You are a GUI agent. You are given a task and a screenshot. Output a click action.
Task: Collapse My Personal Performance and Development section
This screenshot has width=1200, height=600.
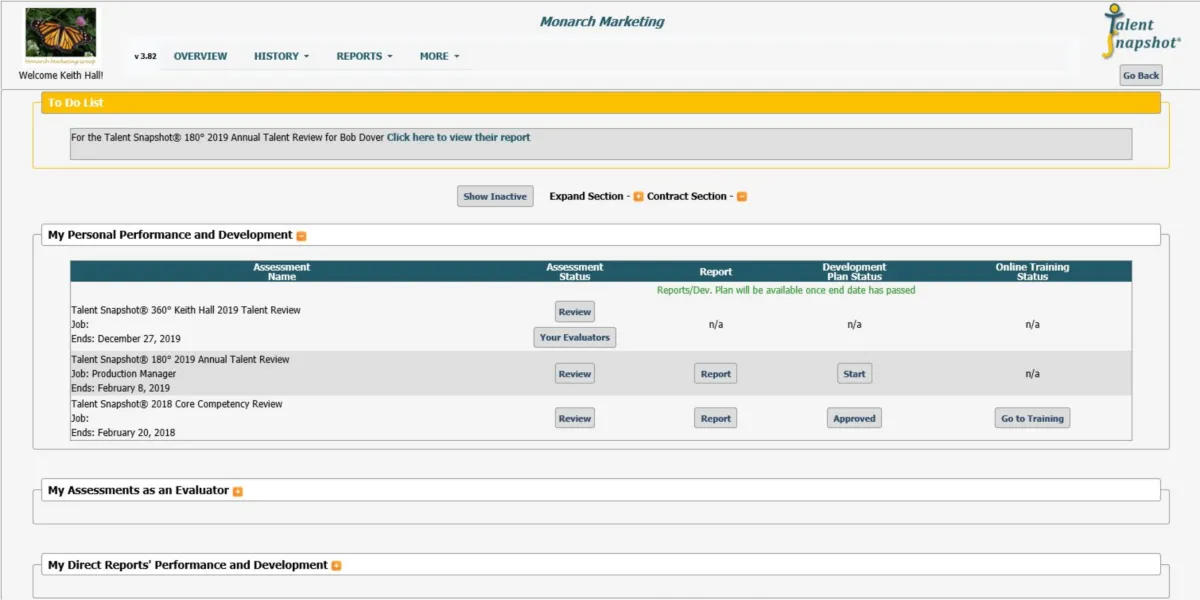(301, 236)
